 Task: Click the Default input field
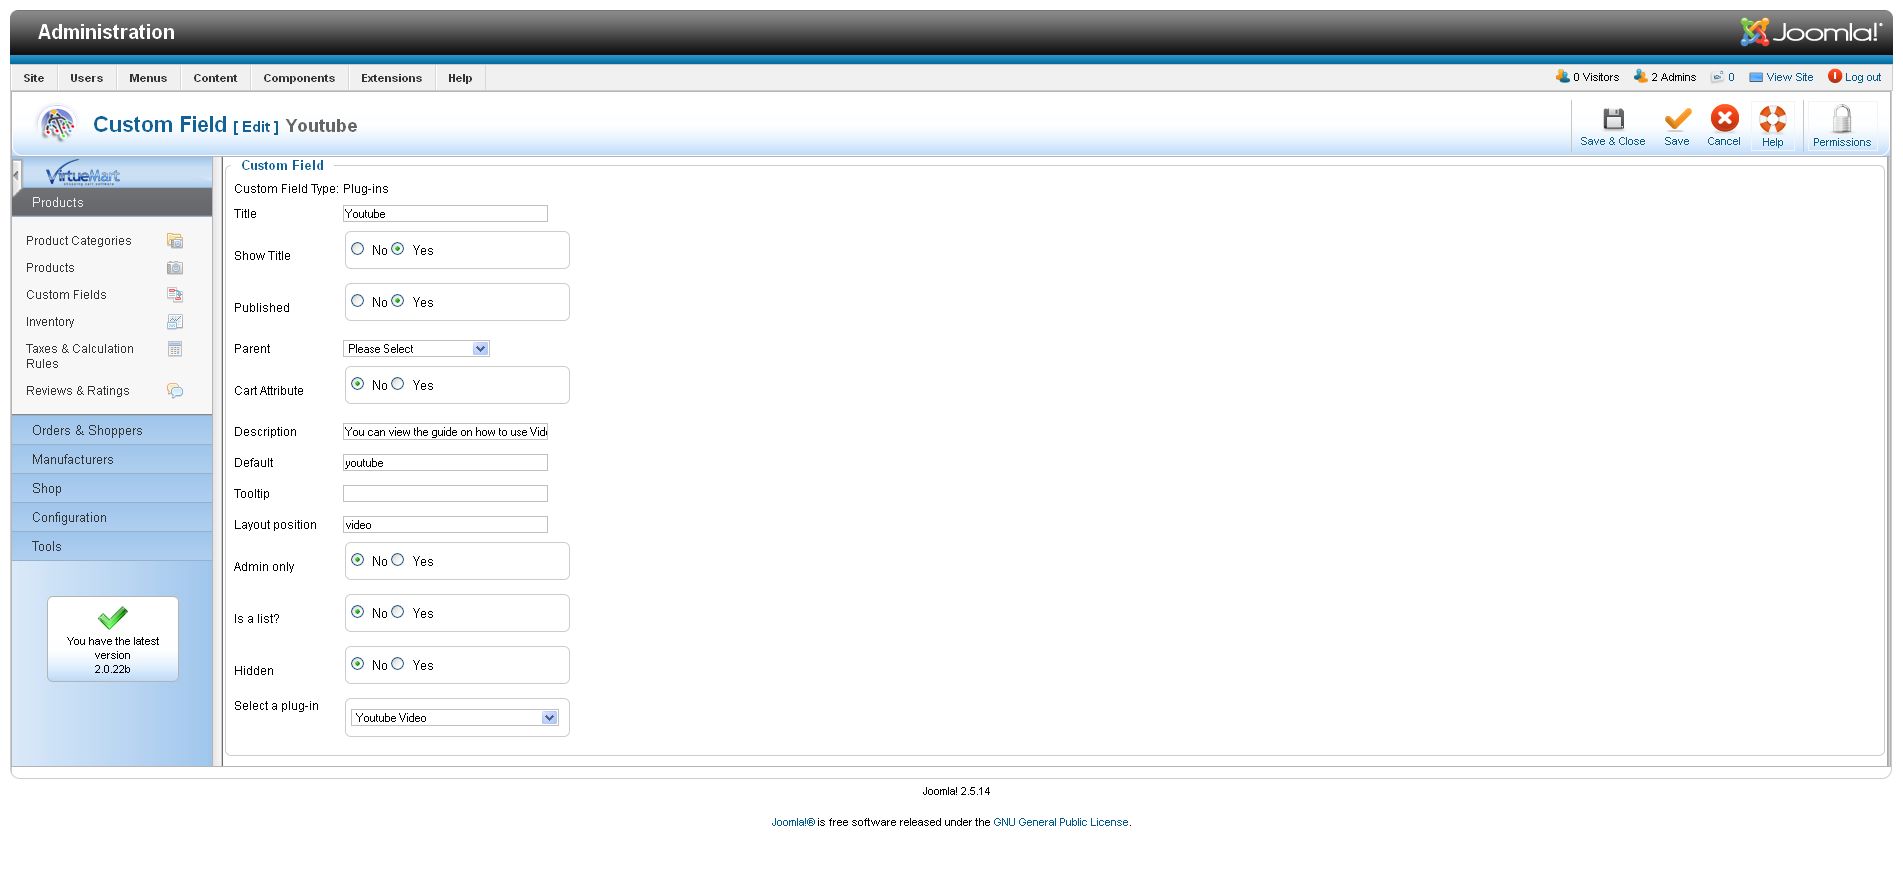click(445, 463)
